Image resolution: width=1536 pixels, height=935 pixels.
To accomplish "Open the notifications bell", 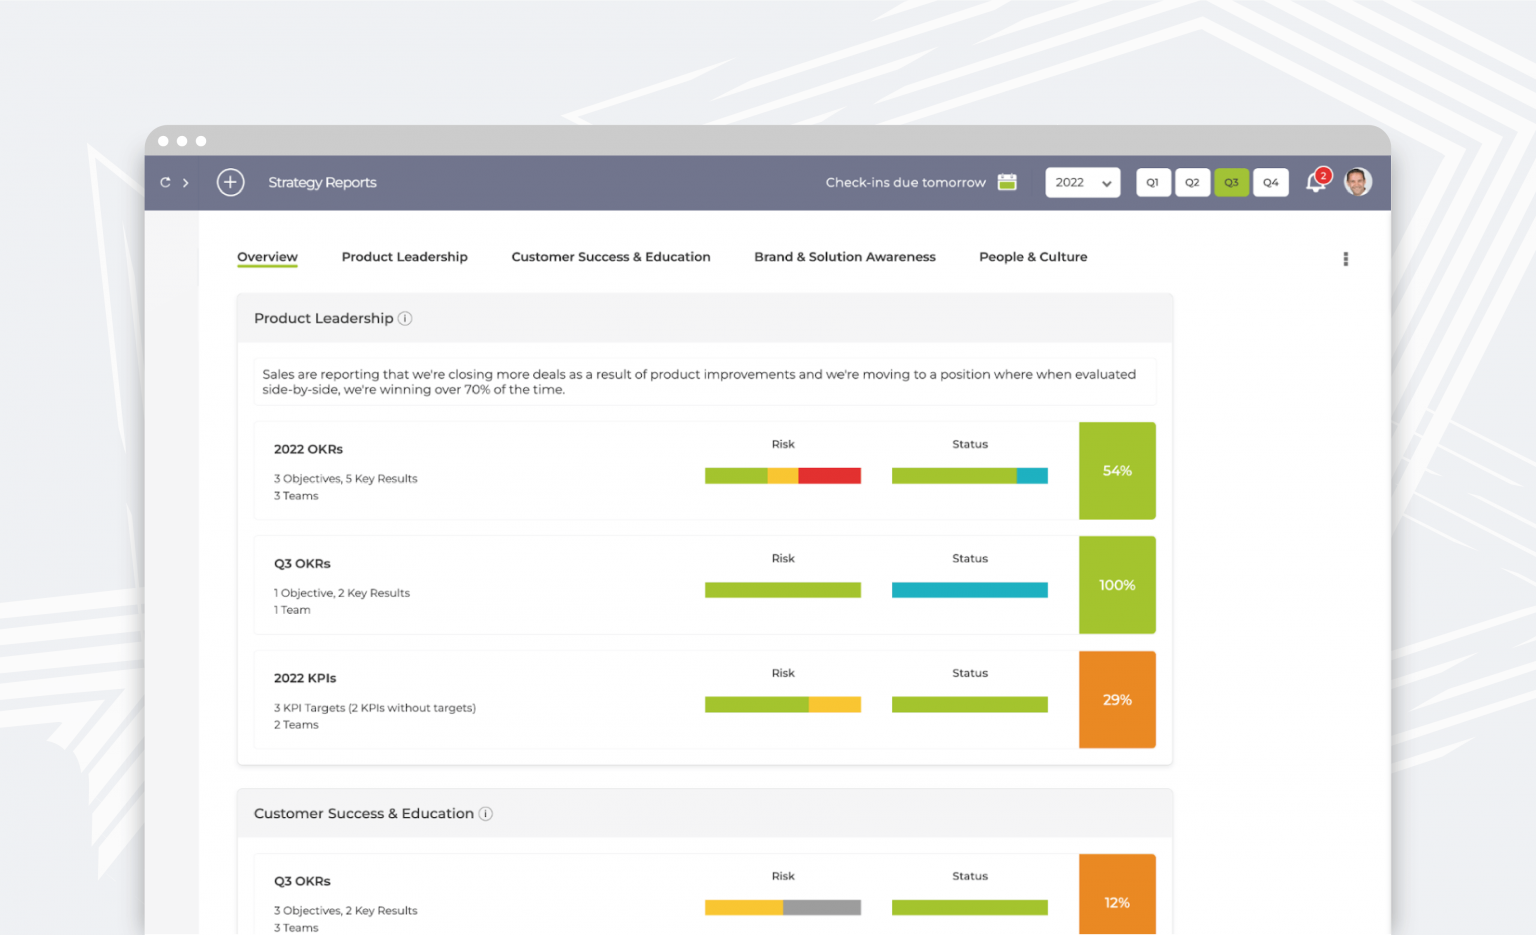I will 1316,182.
